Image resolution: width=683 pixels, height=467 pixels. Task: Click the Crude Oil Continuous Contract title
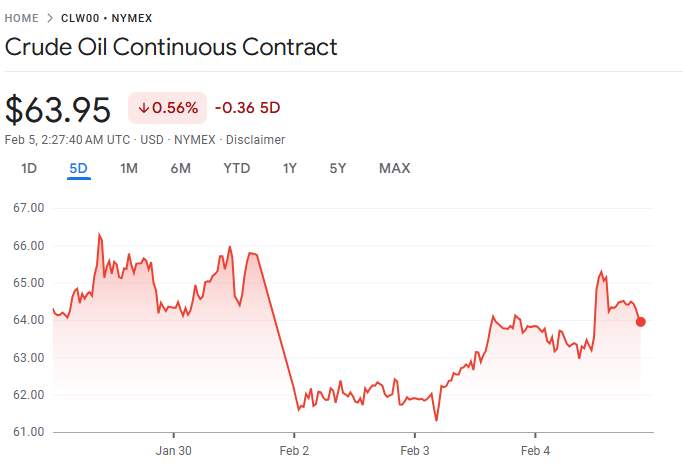[171, 47]
